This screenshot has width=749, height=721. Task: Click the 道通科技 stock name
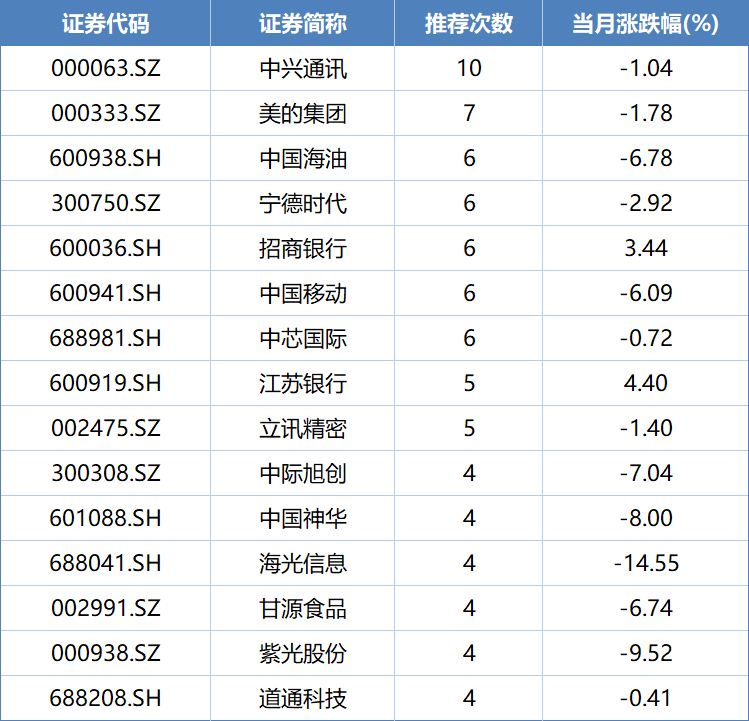pyautogui.click(x=302, y=698)
